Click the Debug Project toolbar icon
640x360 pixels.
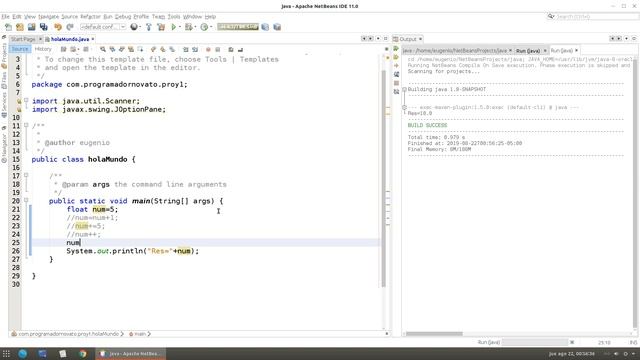coord(188,27)
